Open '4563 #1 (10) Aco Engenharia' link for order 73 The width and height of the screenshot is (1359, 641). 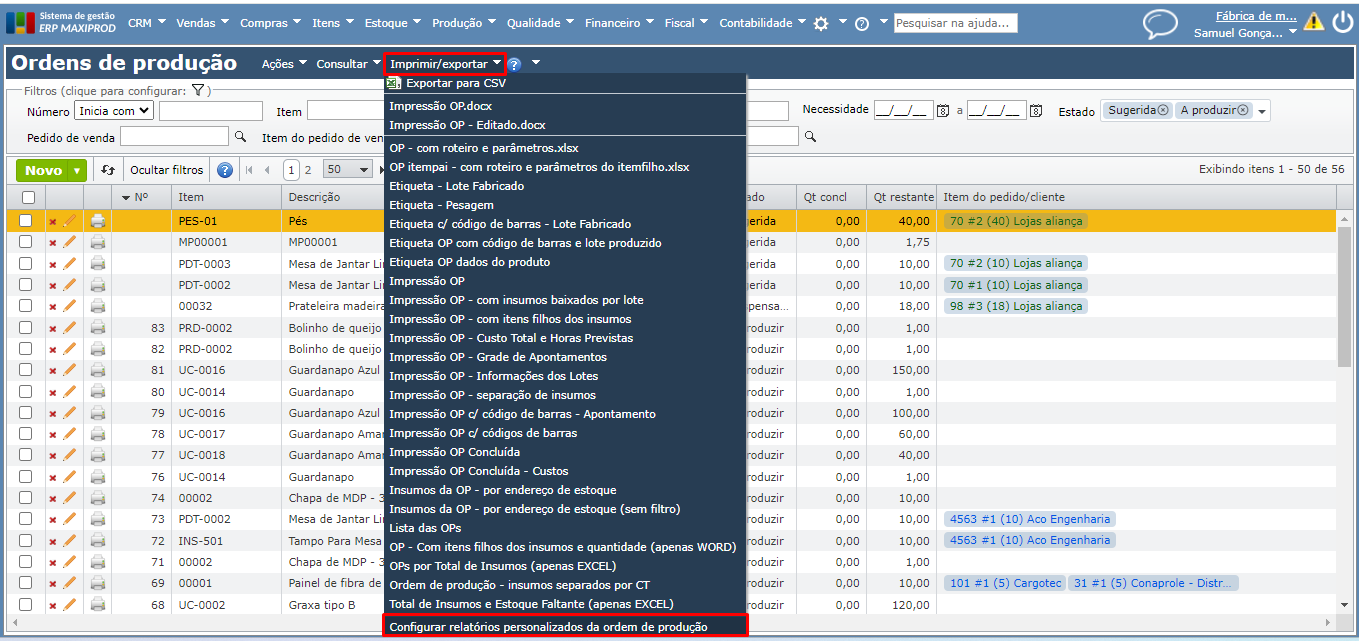tap(1028, 519)
